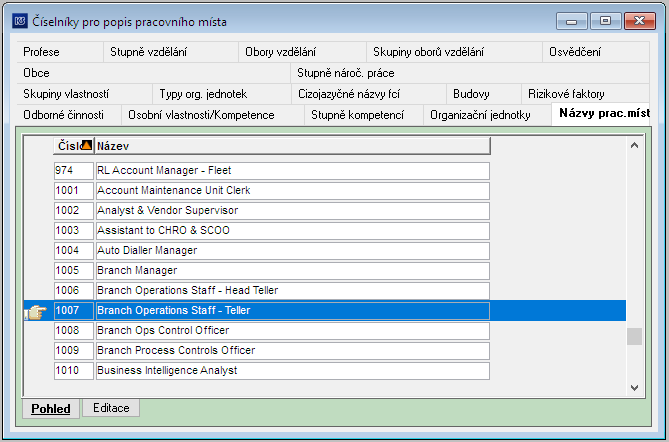Screen dimensions: 669x442
Task: Select Branch Operations Staff - Head Teller
Action: (293, 291)
